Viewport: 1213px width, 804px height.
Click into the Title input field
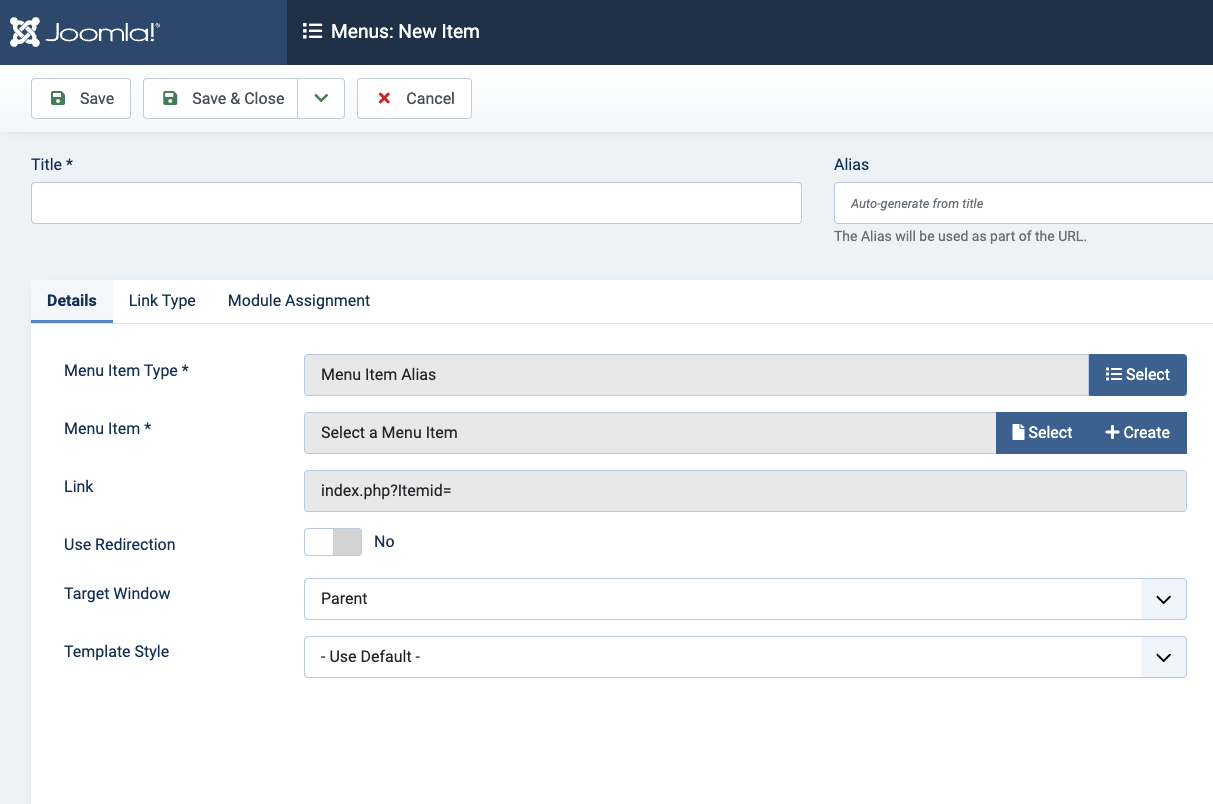tap(416, 203)
